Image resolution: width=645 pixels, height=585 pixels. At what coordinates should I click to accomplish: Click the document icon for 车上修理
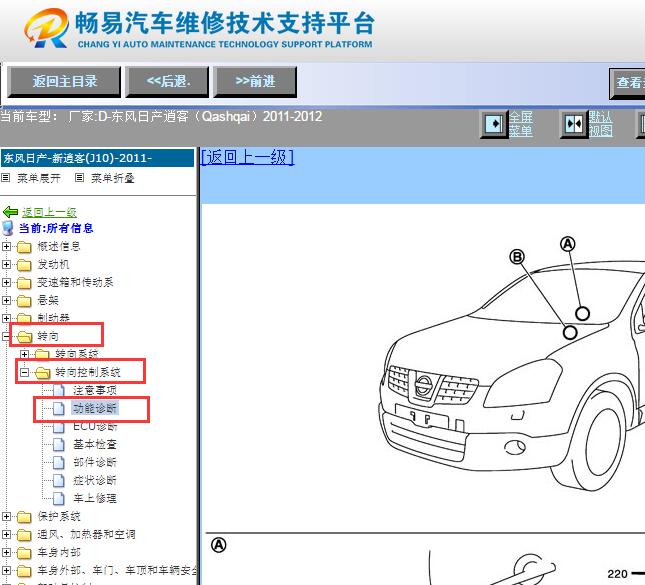pos(59,499)
